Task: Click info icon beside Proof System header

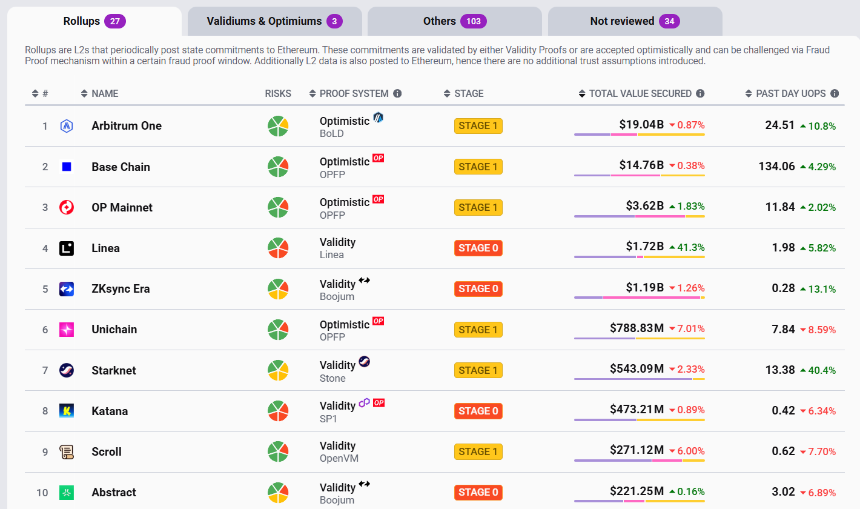Action: pyautogui.click(x=397, y=94)
